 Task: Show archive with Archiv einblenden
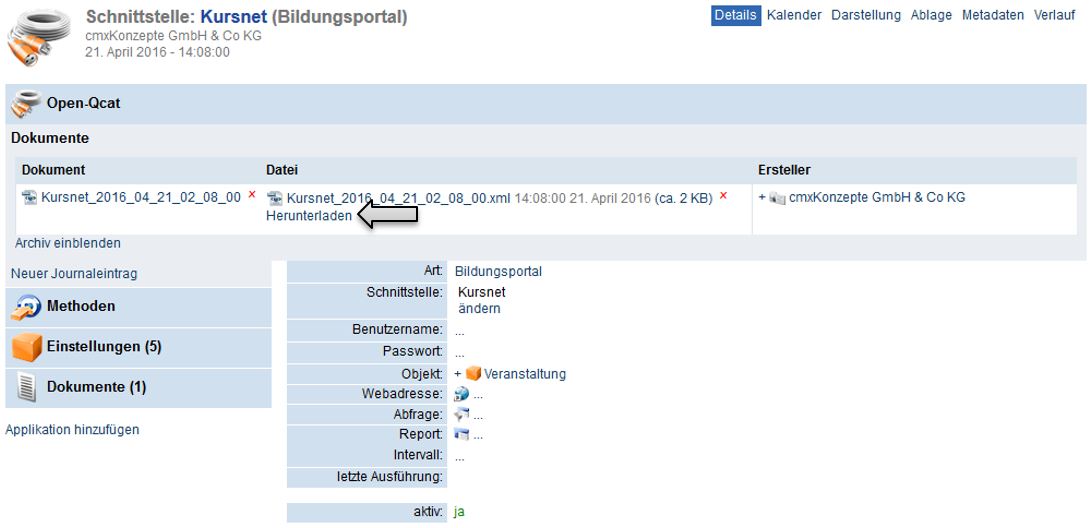coord(68,243)
